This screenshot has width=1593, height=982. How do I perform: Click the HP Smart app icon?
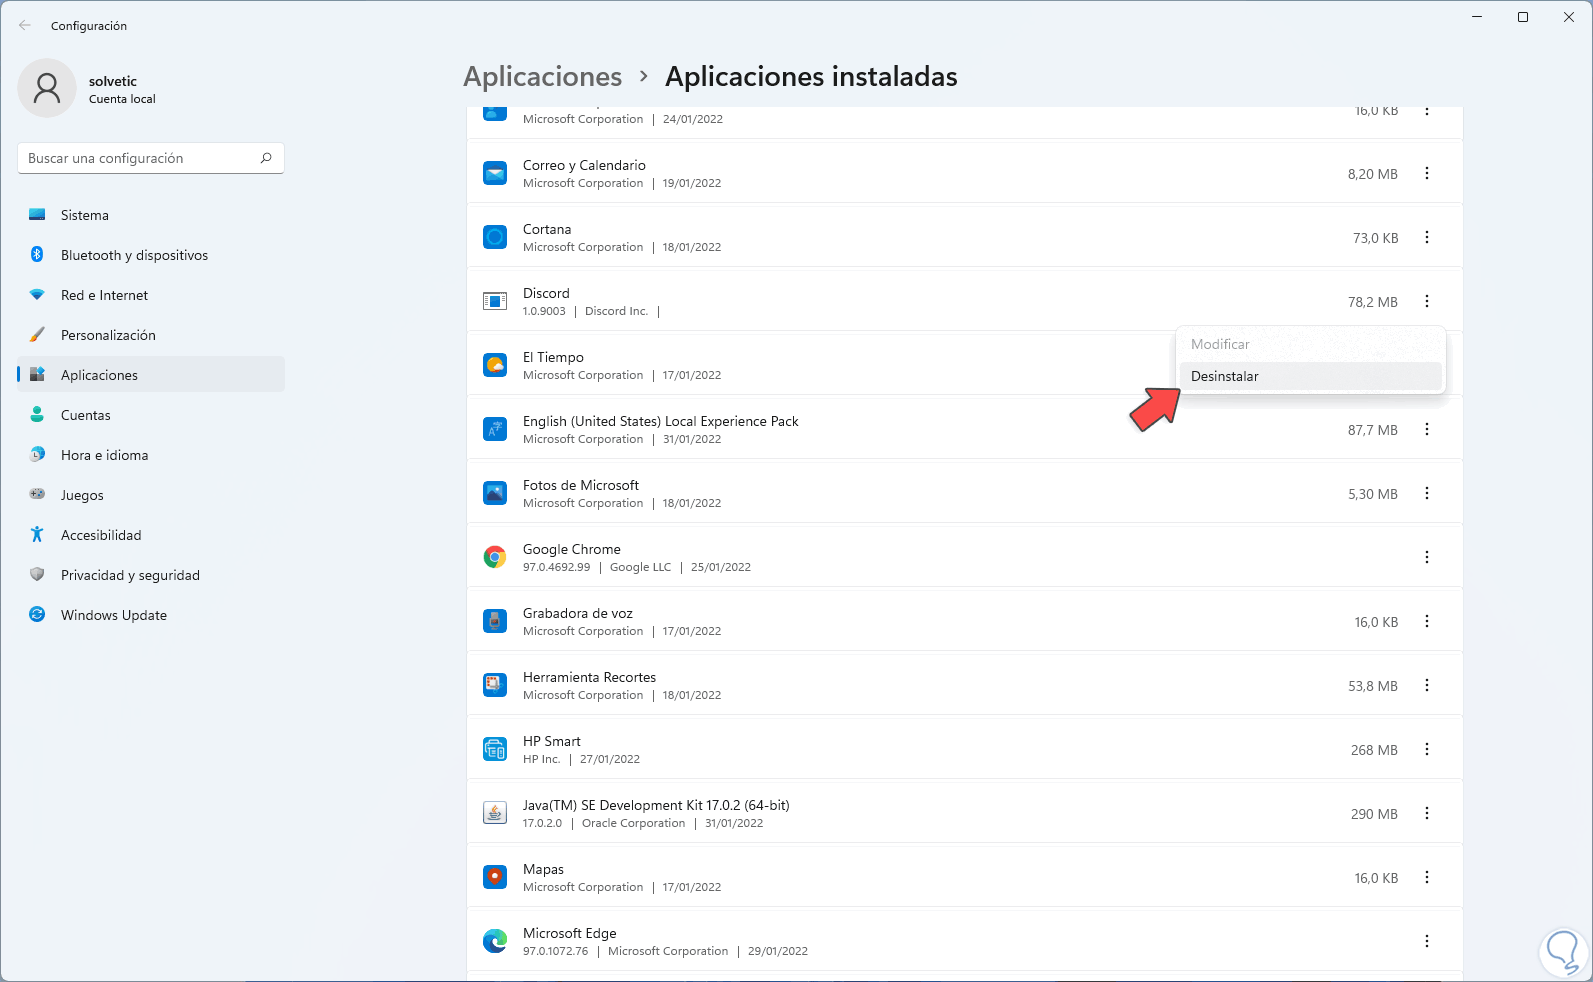coord(495,750)
